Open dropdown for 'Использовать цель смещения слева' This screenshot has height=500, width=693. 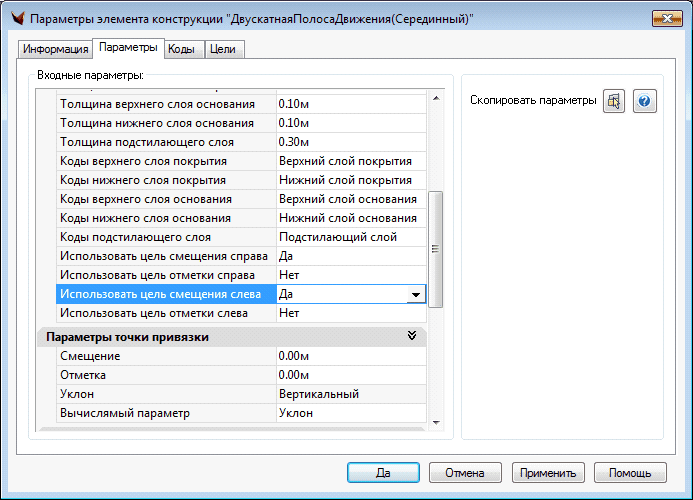click(x=415, y=294)
